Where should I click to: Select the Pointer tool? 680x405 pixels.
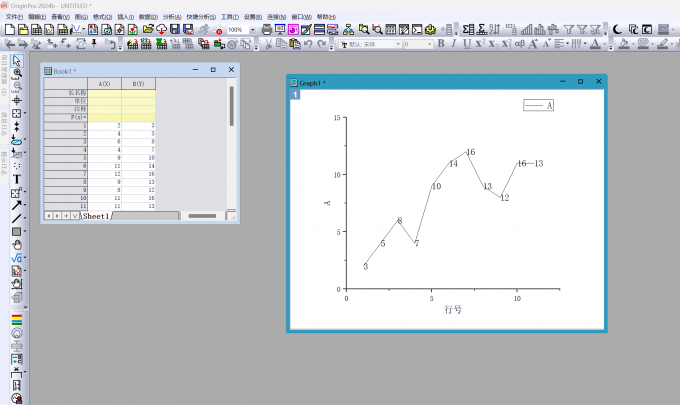[x=16, y=61]
